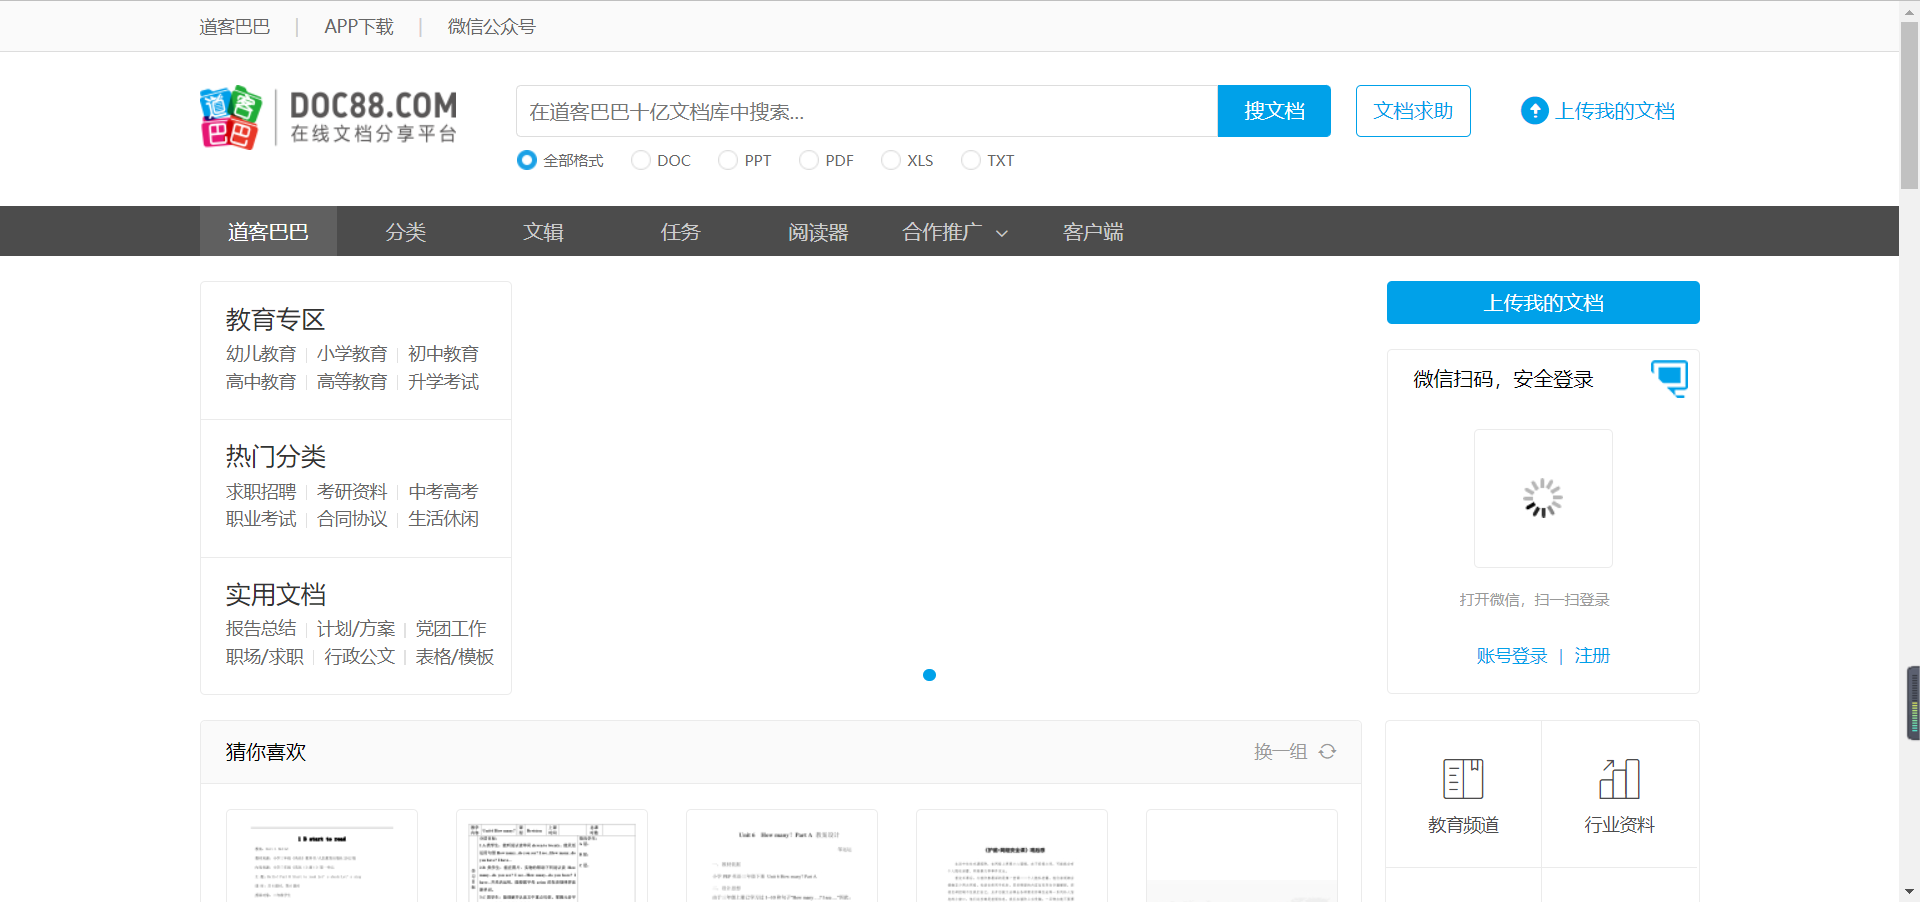Click the 热门分类 section heading

[276, 457]
